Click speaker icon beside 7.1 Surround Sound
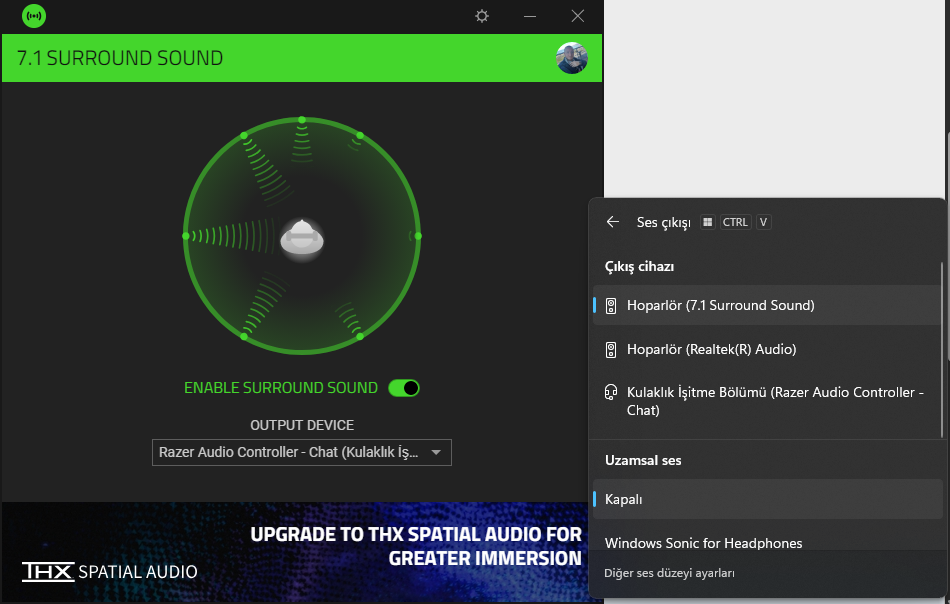 pyautogui.click(x=611, y=305)
